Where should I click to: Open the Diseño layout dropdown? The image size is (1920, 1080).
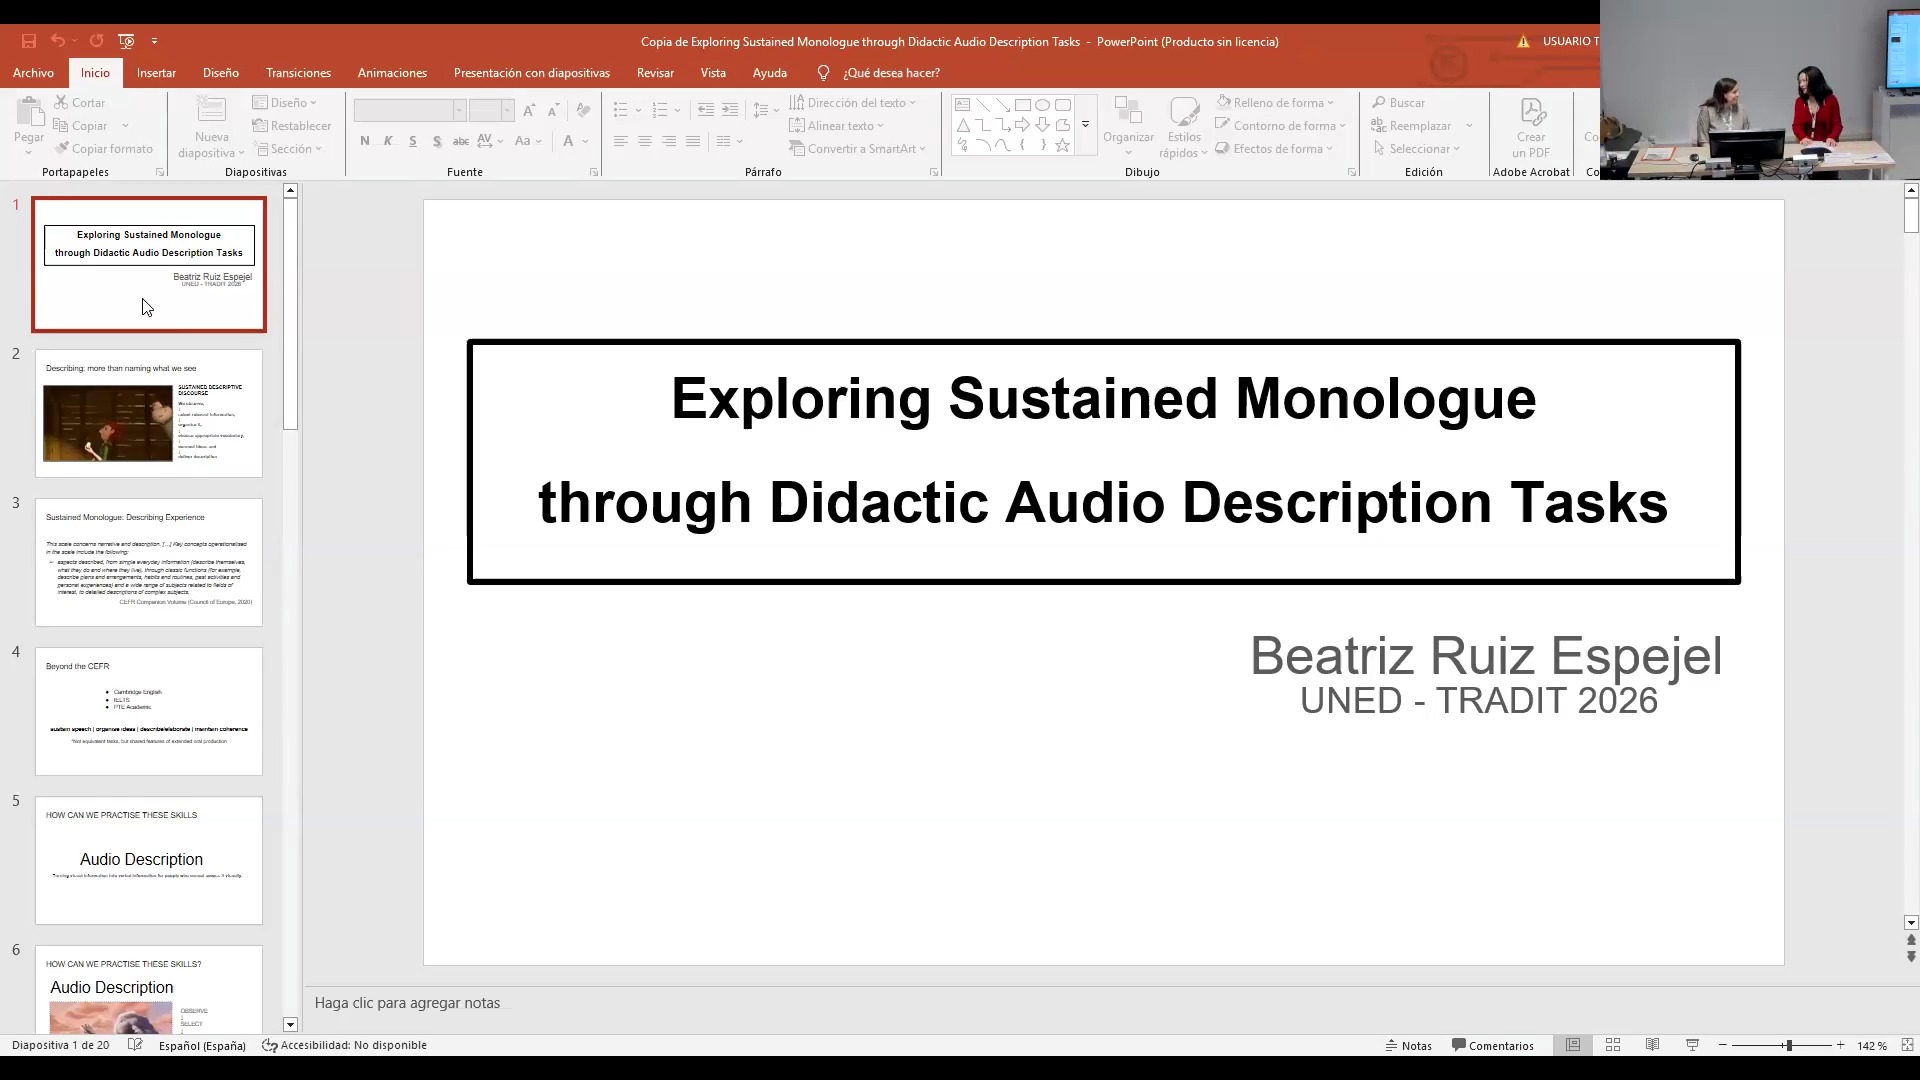tap(285, 103)
